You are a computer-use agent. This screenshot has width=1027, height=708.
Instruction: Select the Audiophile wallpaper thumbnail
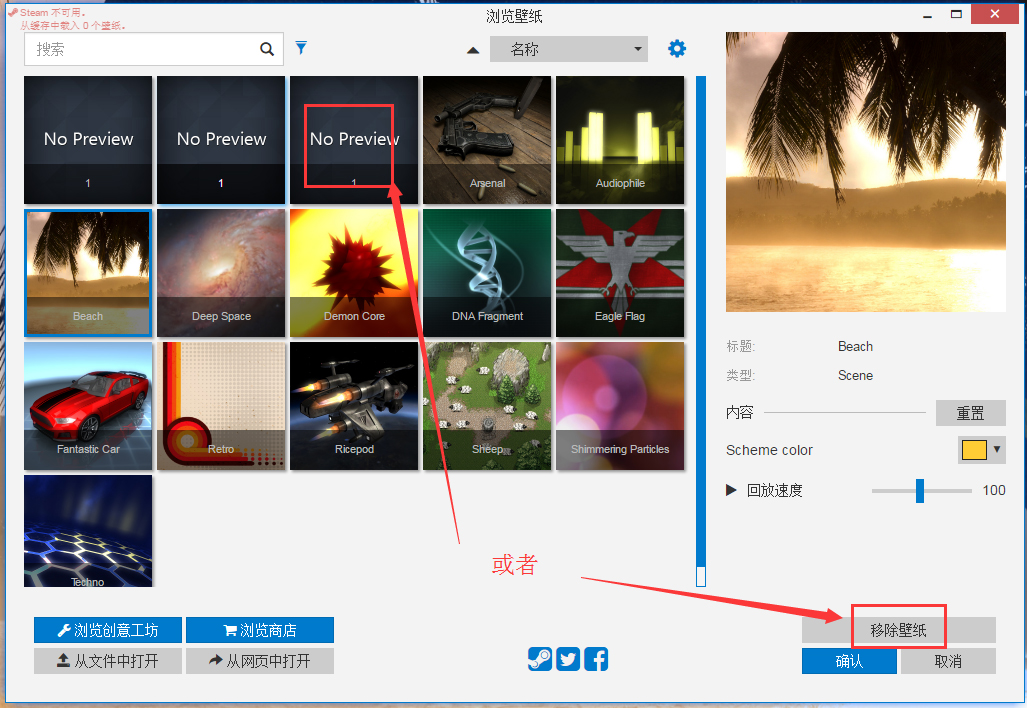pyautogui.click(x=620, y=140)
